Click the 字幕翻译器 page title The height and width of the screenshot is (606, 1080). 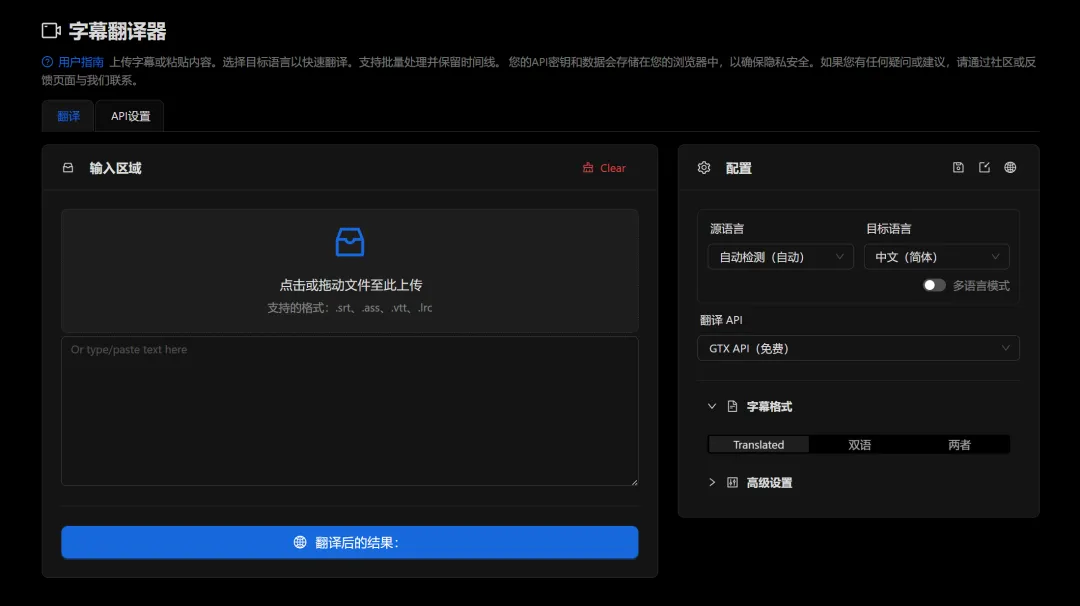(x=117, y=31)
